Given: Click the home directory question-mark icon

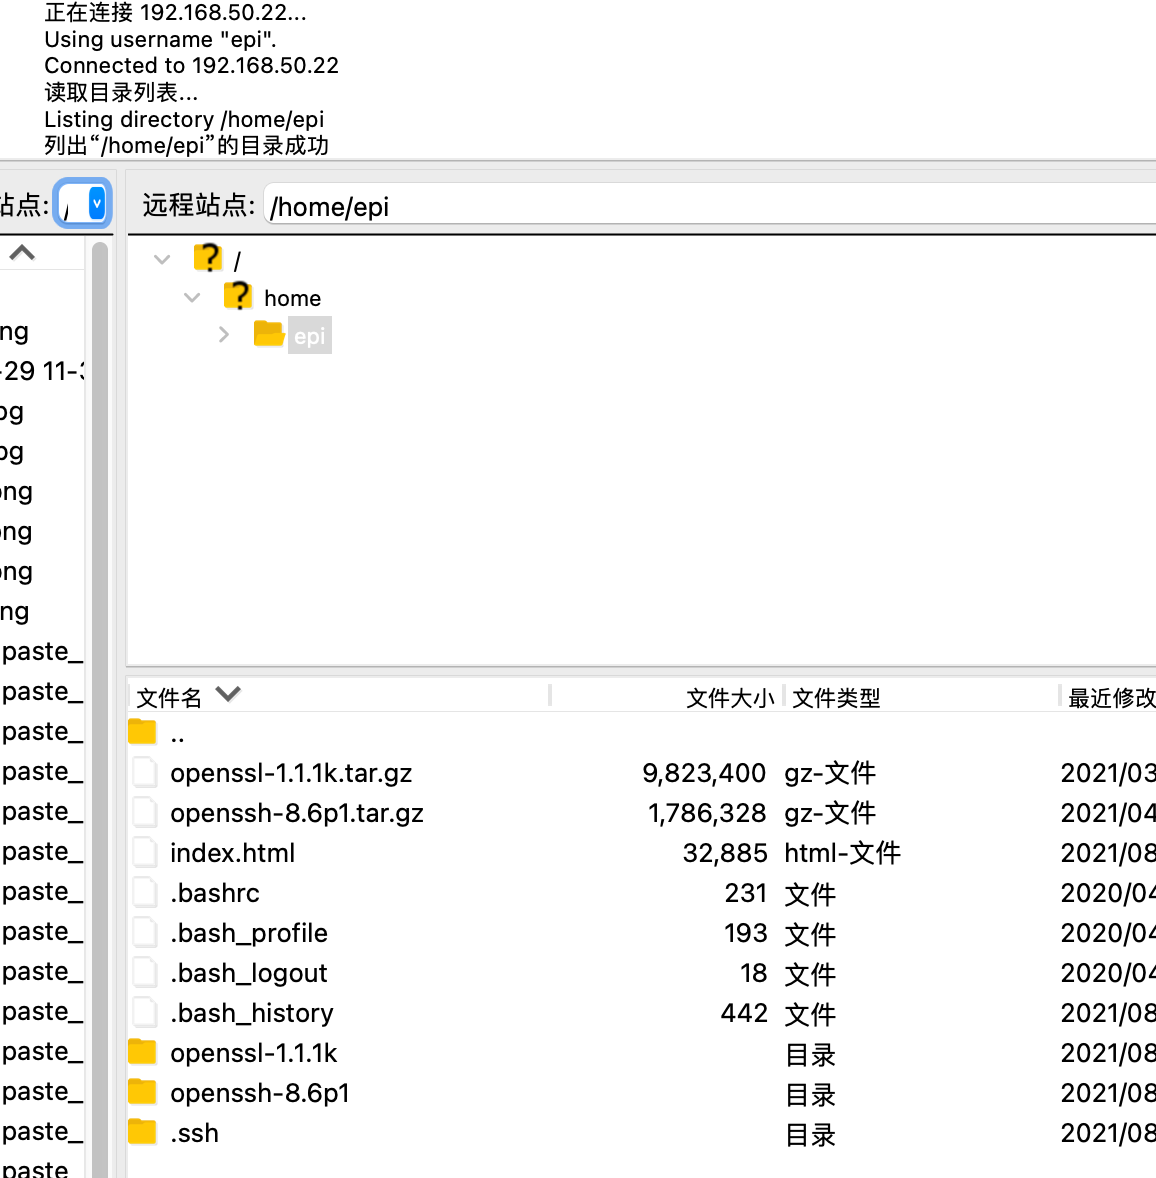Looking at the screenshot, I should pos(238,297).
